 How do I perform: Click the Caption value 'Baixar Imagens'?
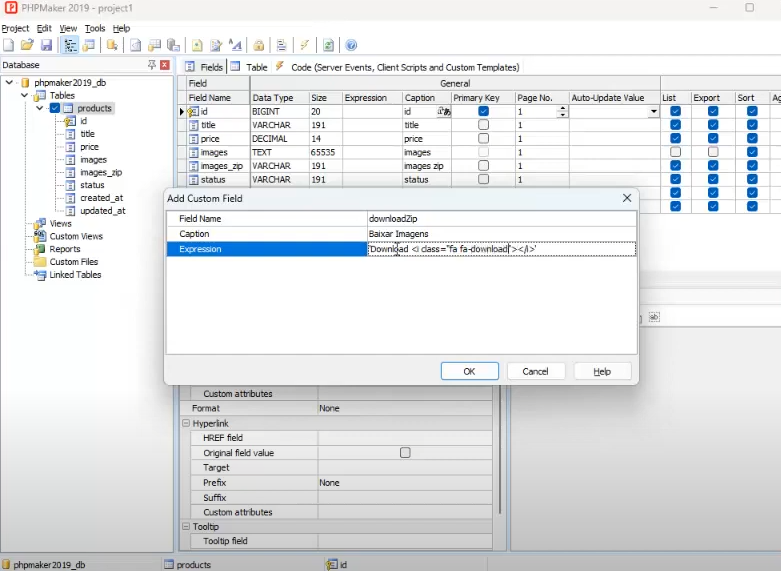[x=398, y=234]
